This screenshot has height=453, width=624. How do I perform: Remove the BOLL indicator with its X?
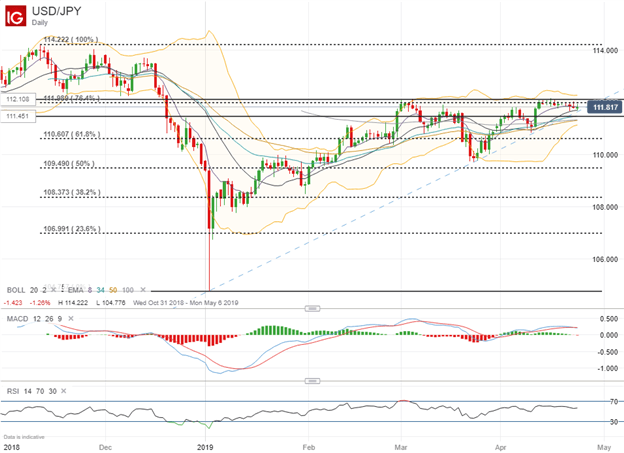click(x=53, y=290)
